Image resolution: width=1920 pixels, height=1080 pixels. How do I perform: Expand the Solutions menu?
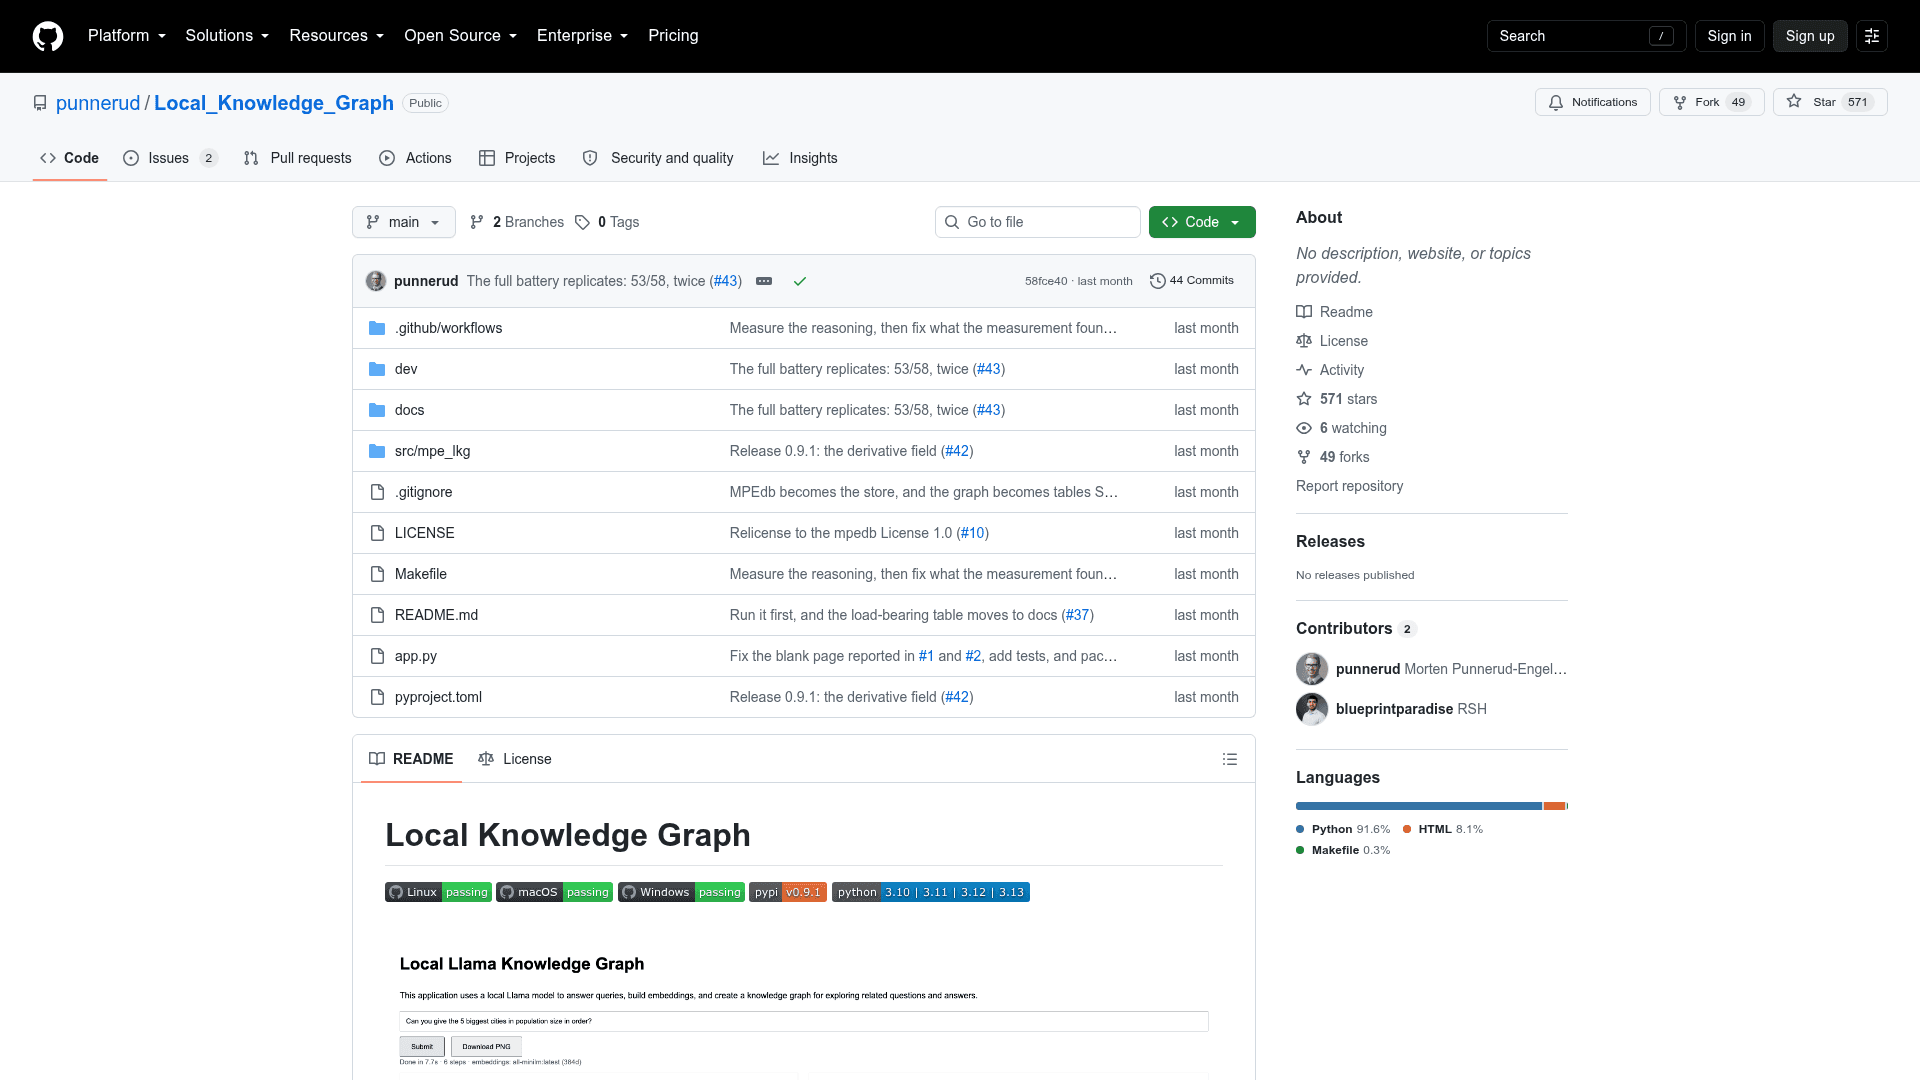(227, 36)
